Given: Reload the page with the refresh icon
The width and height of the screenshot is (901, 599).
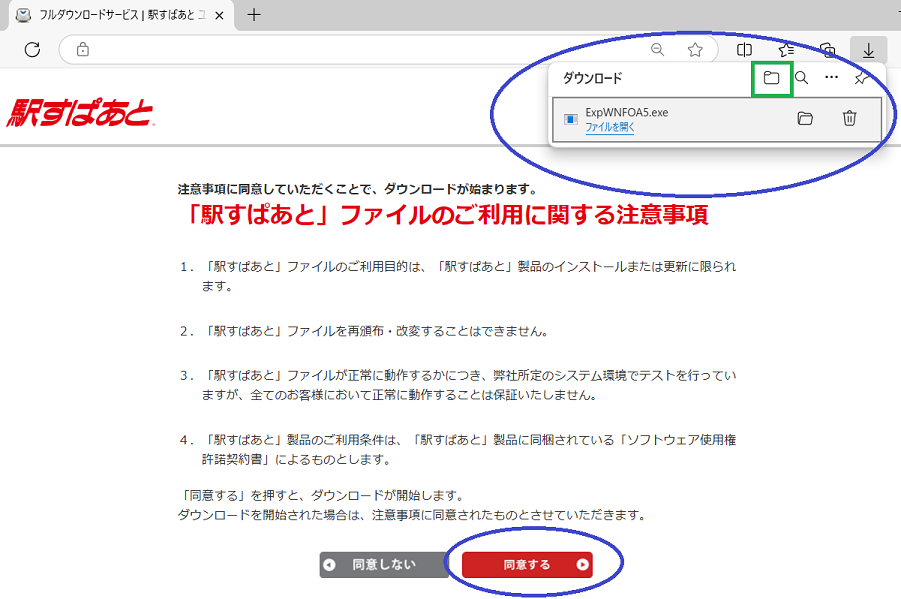Looking at the screenshot, I should tap(32, 49).
